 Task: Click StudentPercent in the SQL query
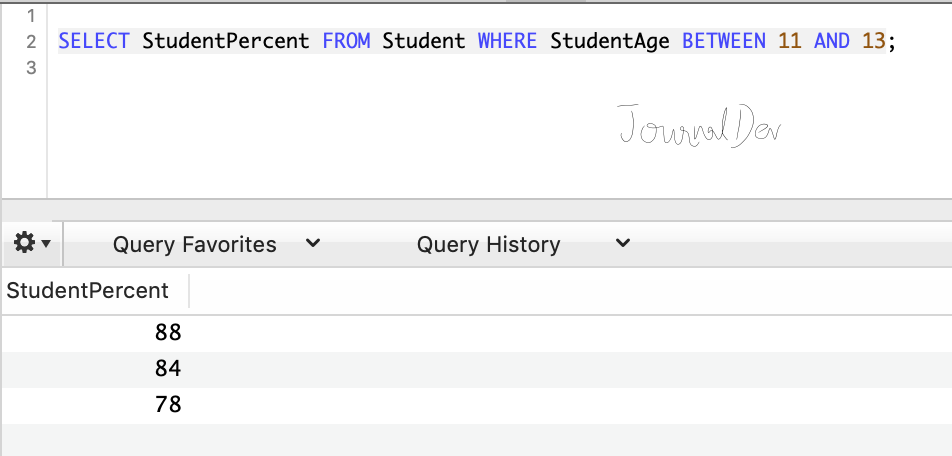pos(226,42)
